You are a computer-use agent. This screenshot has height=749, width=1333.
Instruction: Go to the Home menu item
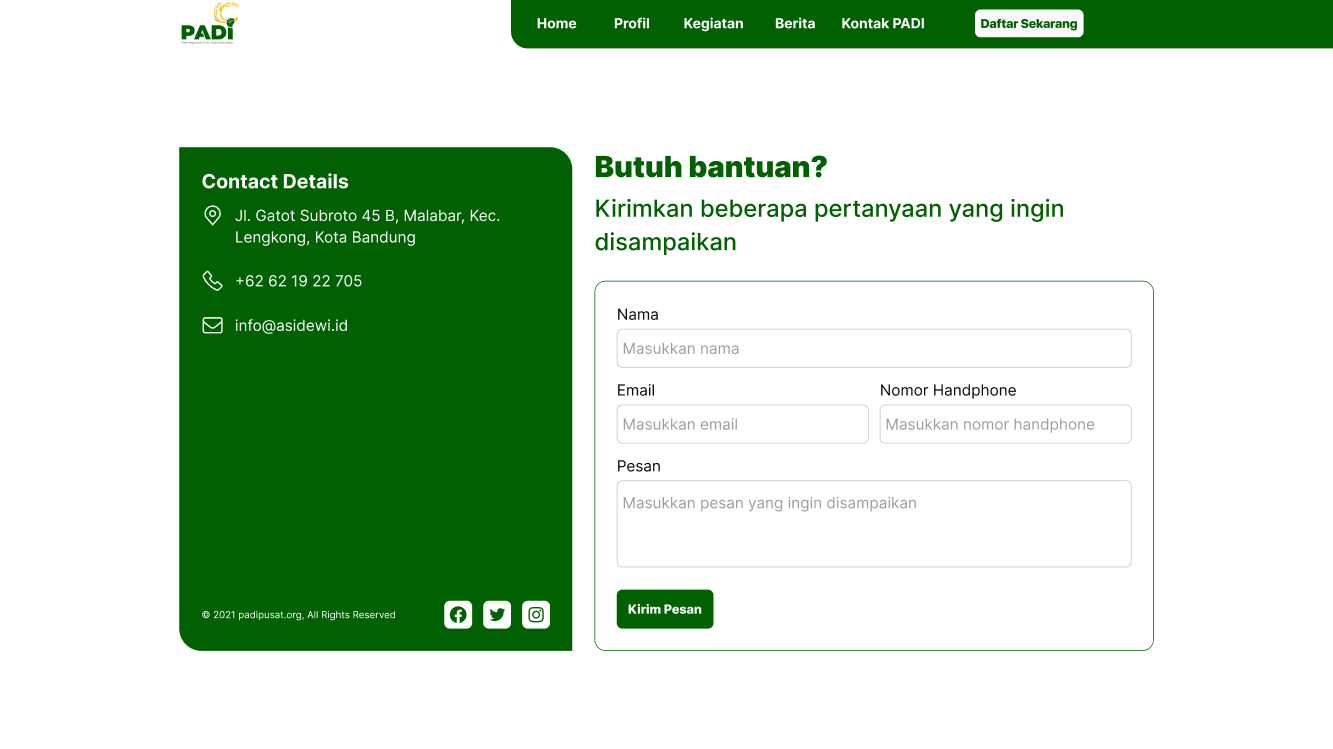coord(556,24)
